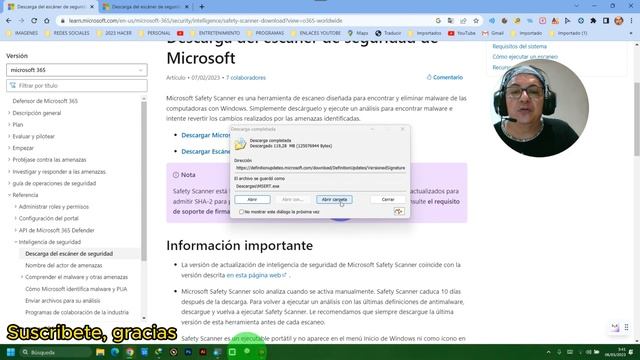Open File Explorer in taskbar

(x=100, y=352)
